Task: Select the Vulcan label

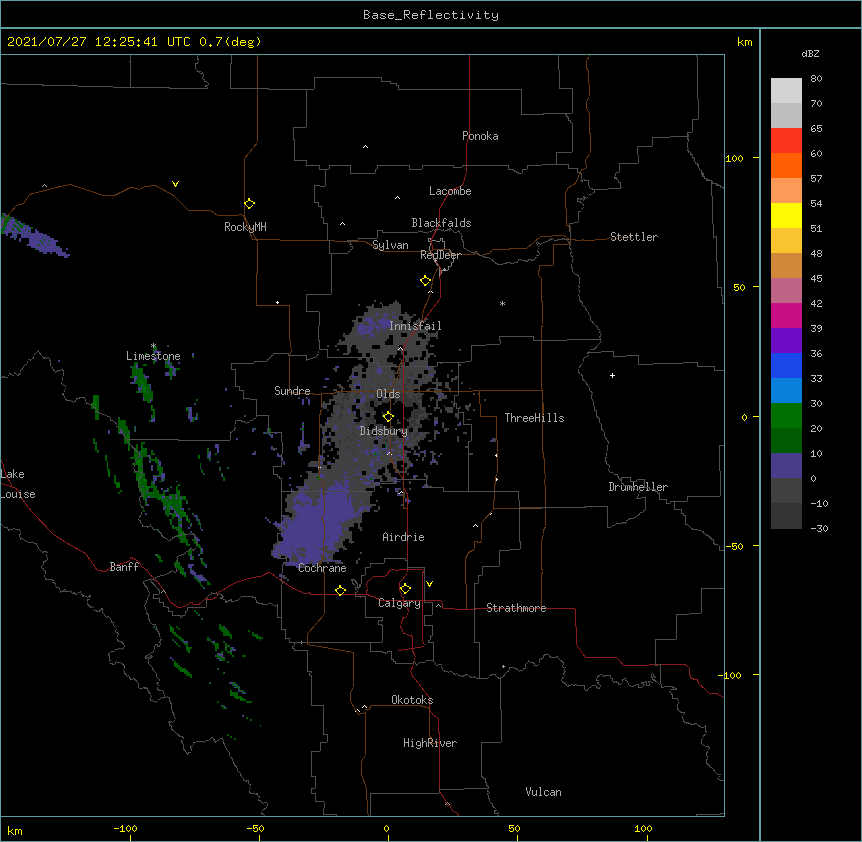Action: pos(543,792)
